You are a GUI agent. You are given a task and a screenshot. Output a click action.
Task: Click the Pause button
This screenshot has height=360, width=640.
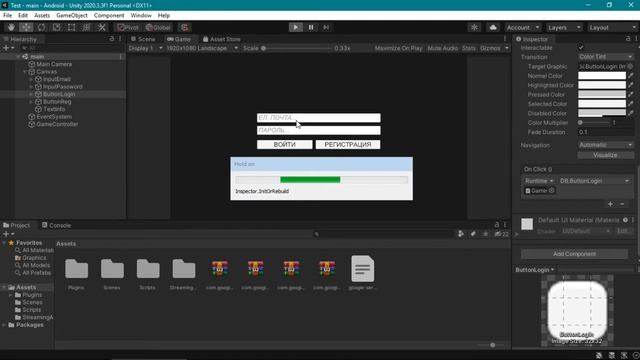[311, 27]
